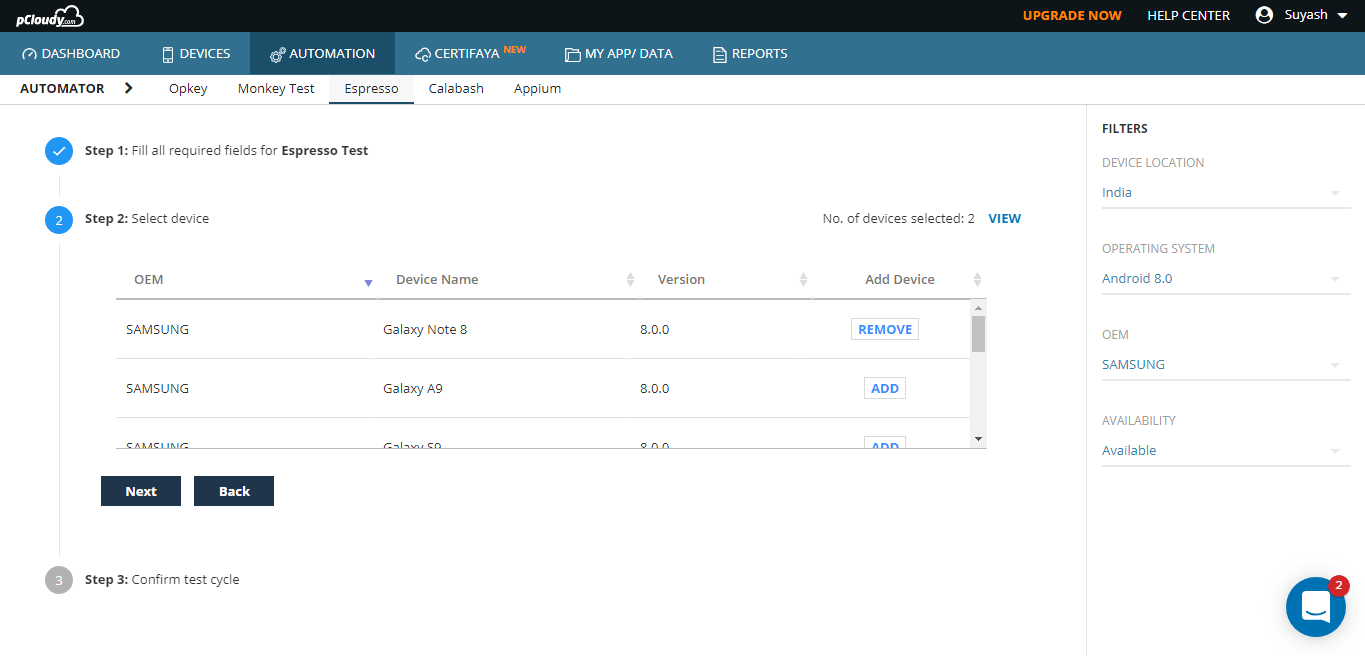
Task: Open MY APP/ DATA menu
Action: point(618,54)
